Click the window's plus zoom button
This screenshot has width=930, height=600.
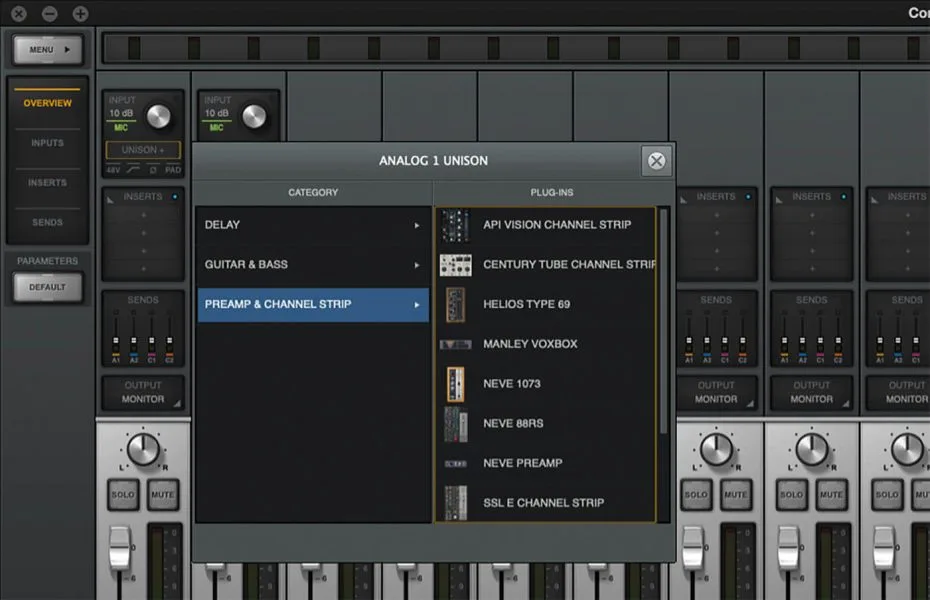(x=80, y=14)
